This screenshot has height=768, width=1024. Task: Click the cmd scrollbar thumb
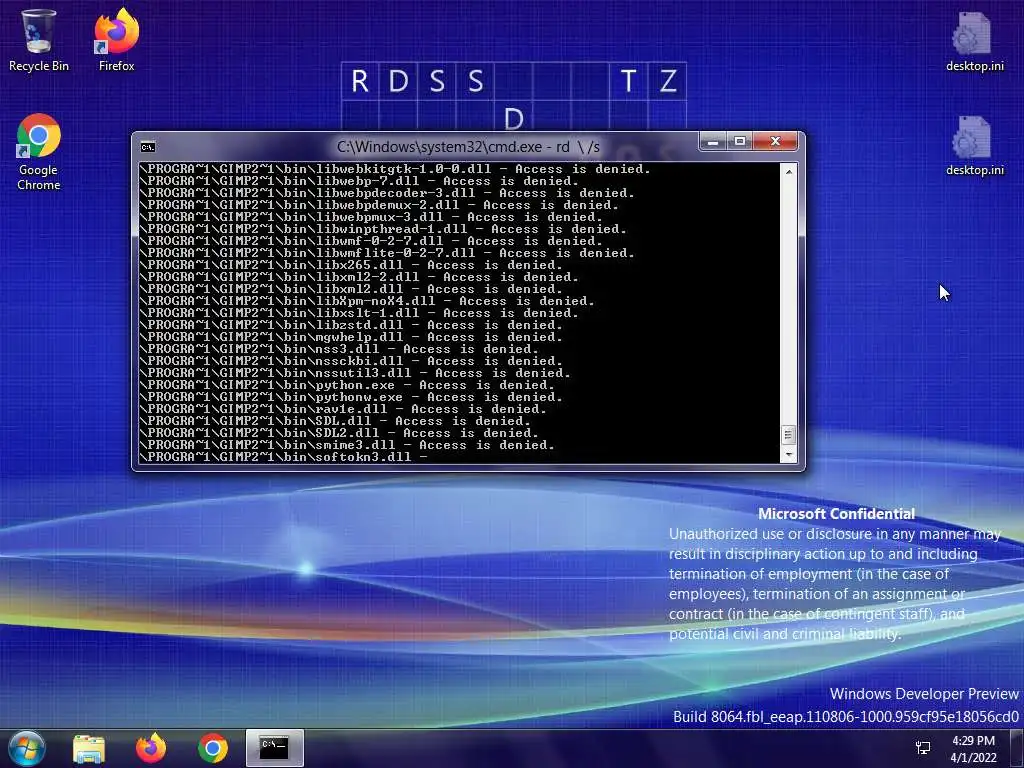tap(789, 435)
